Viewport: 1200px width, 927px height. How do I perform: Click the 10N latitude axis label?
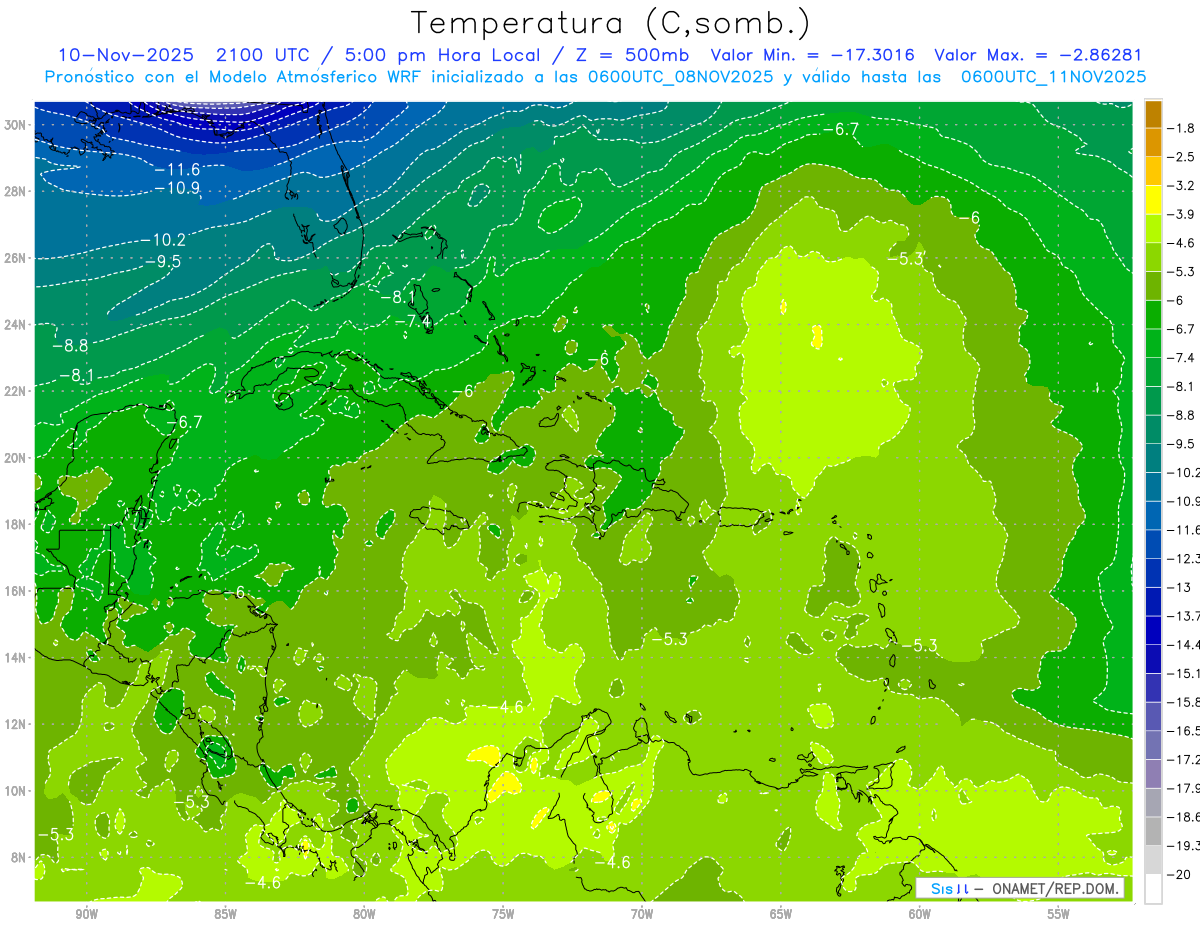[17, 791]
